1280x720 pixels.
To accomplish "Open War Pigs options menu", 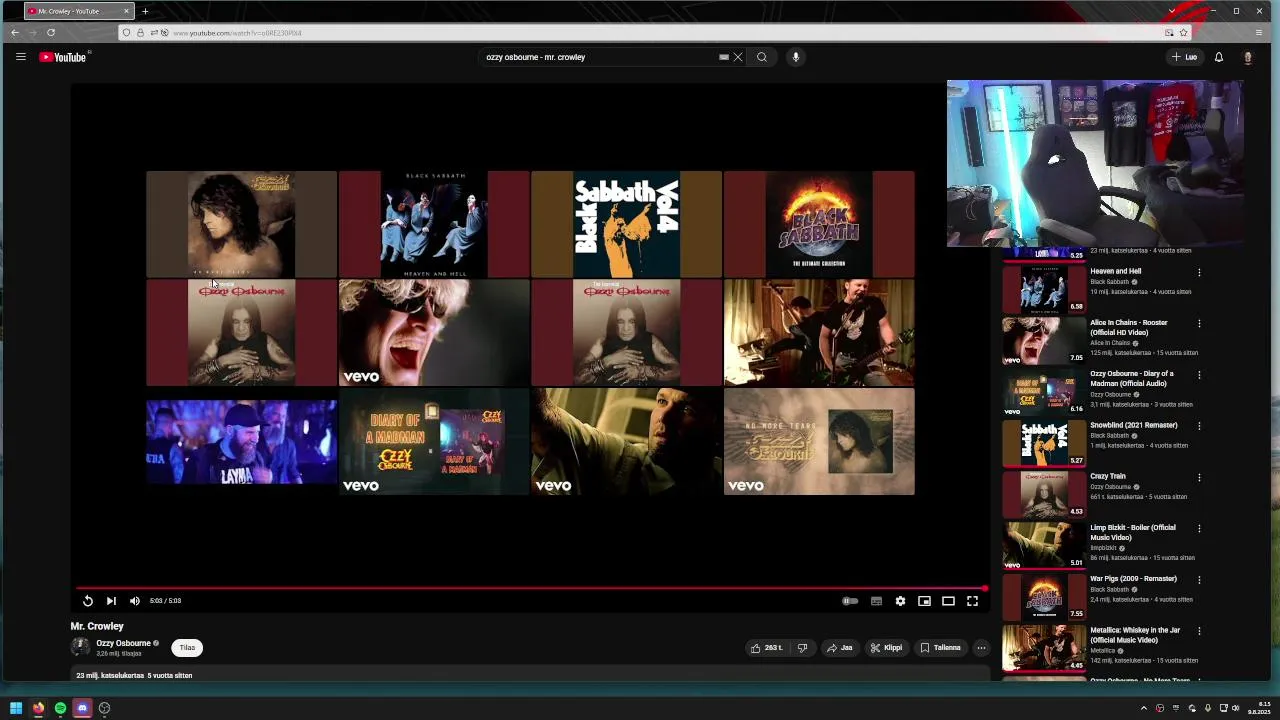I will click(1199, 579).
